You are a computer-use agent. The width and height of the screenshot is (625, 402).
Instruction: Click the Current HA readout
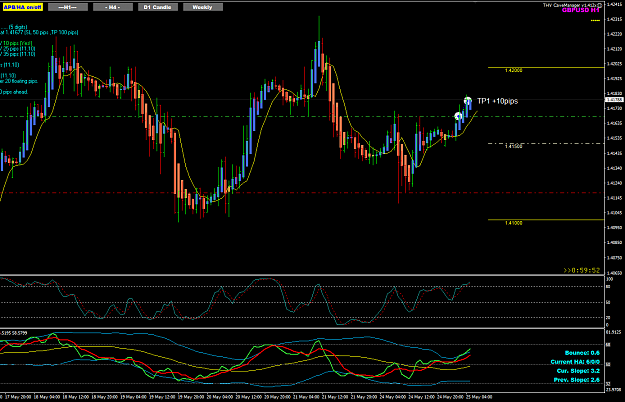(x=575, y=362)
